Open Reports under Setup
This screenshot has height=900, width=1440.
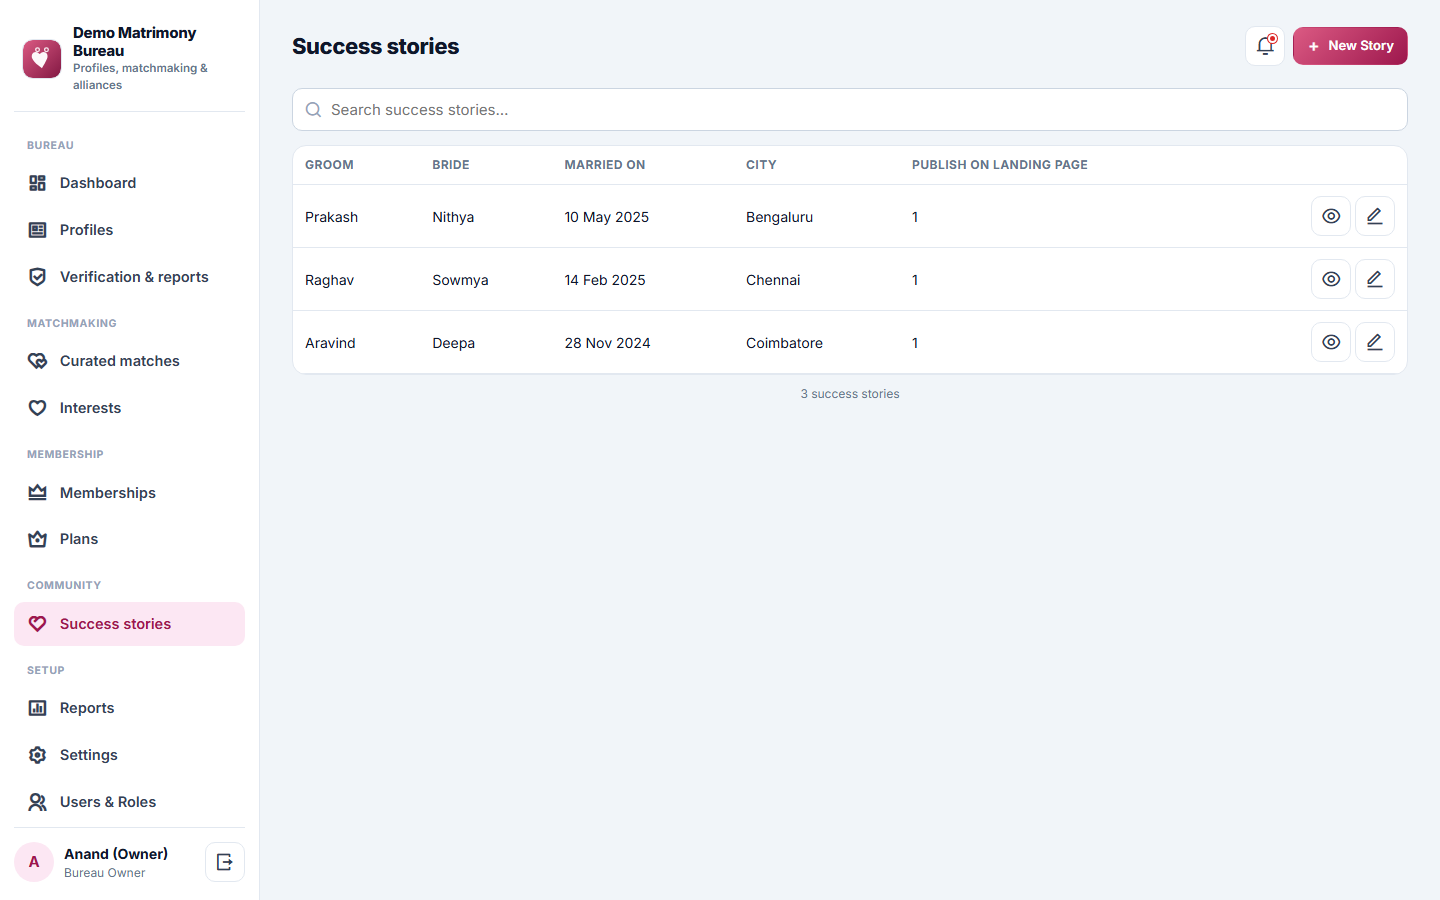[x=129, y=708]
